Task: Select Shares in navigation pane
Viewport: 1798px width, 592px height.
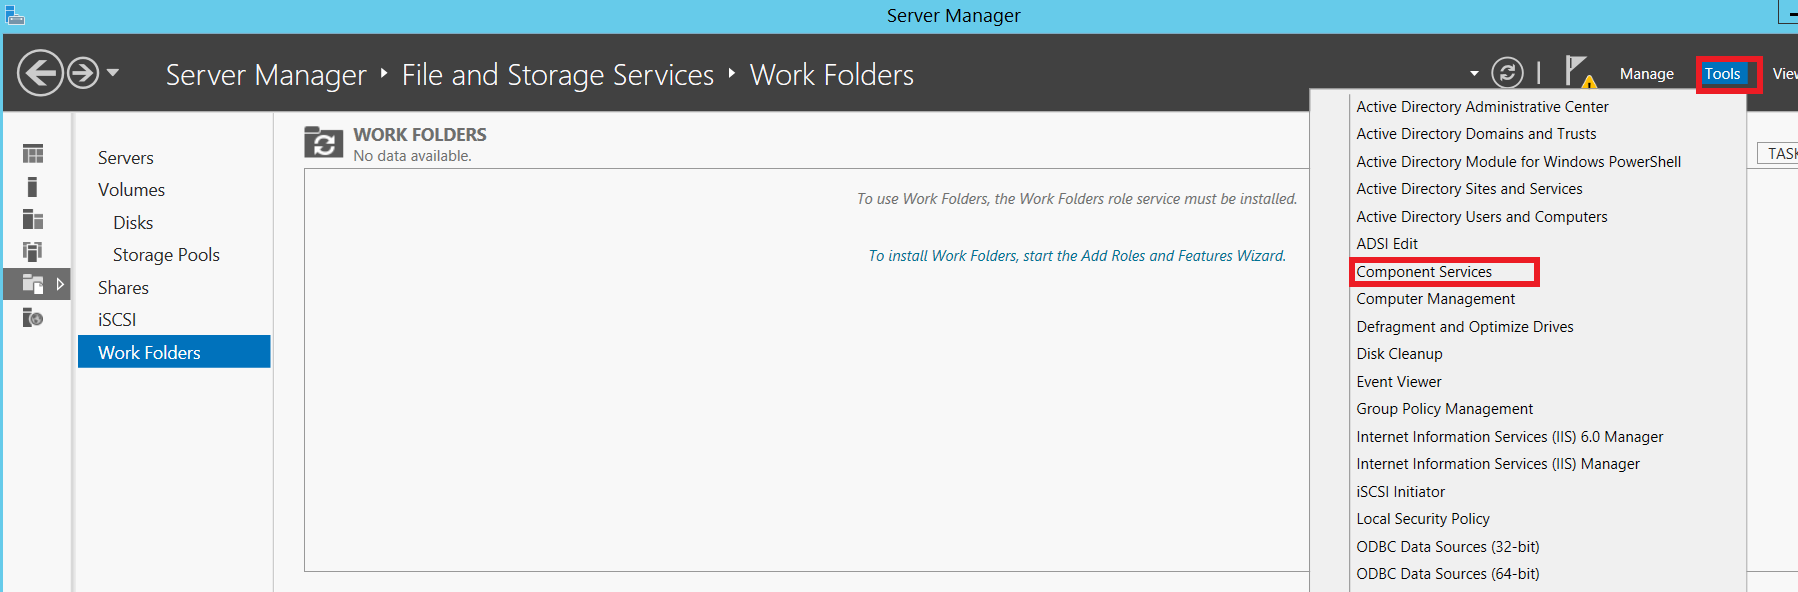Action: 123,288
